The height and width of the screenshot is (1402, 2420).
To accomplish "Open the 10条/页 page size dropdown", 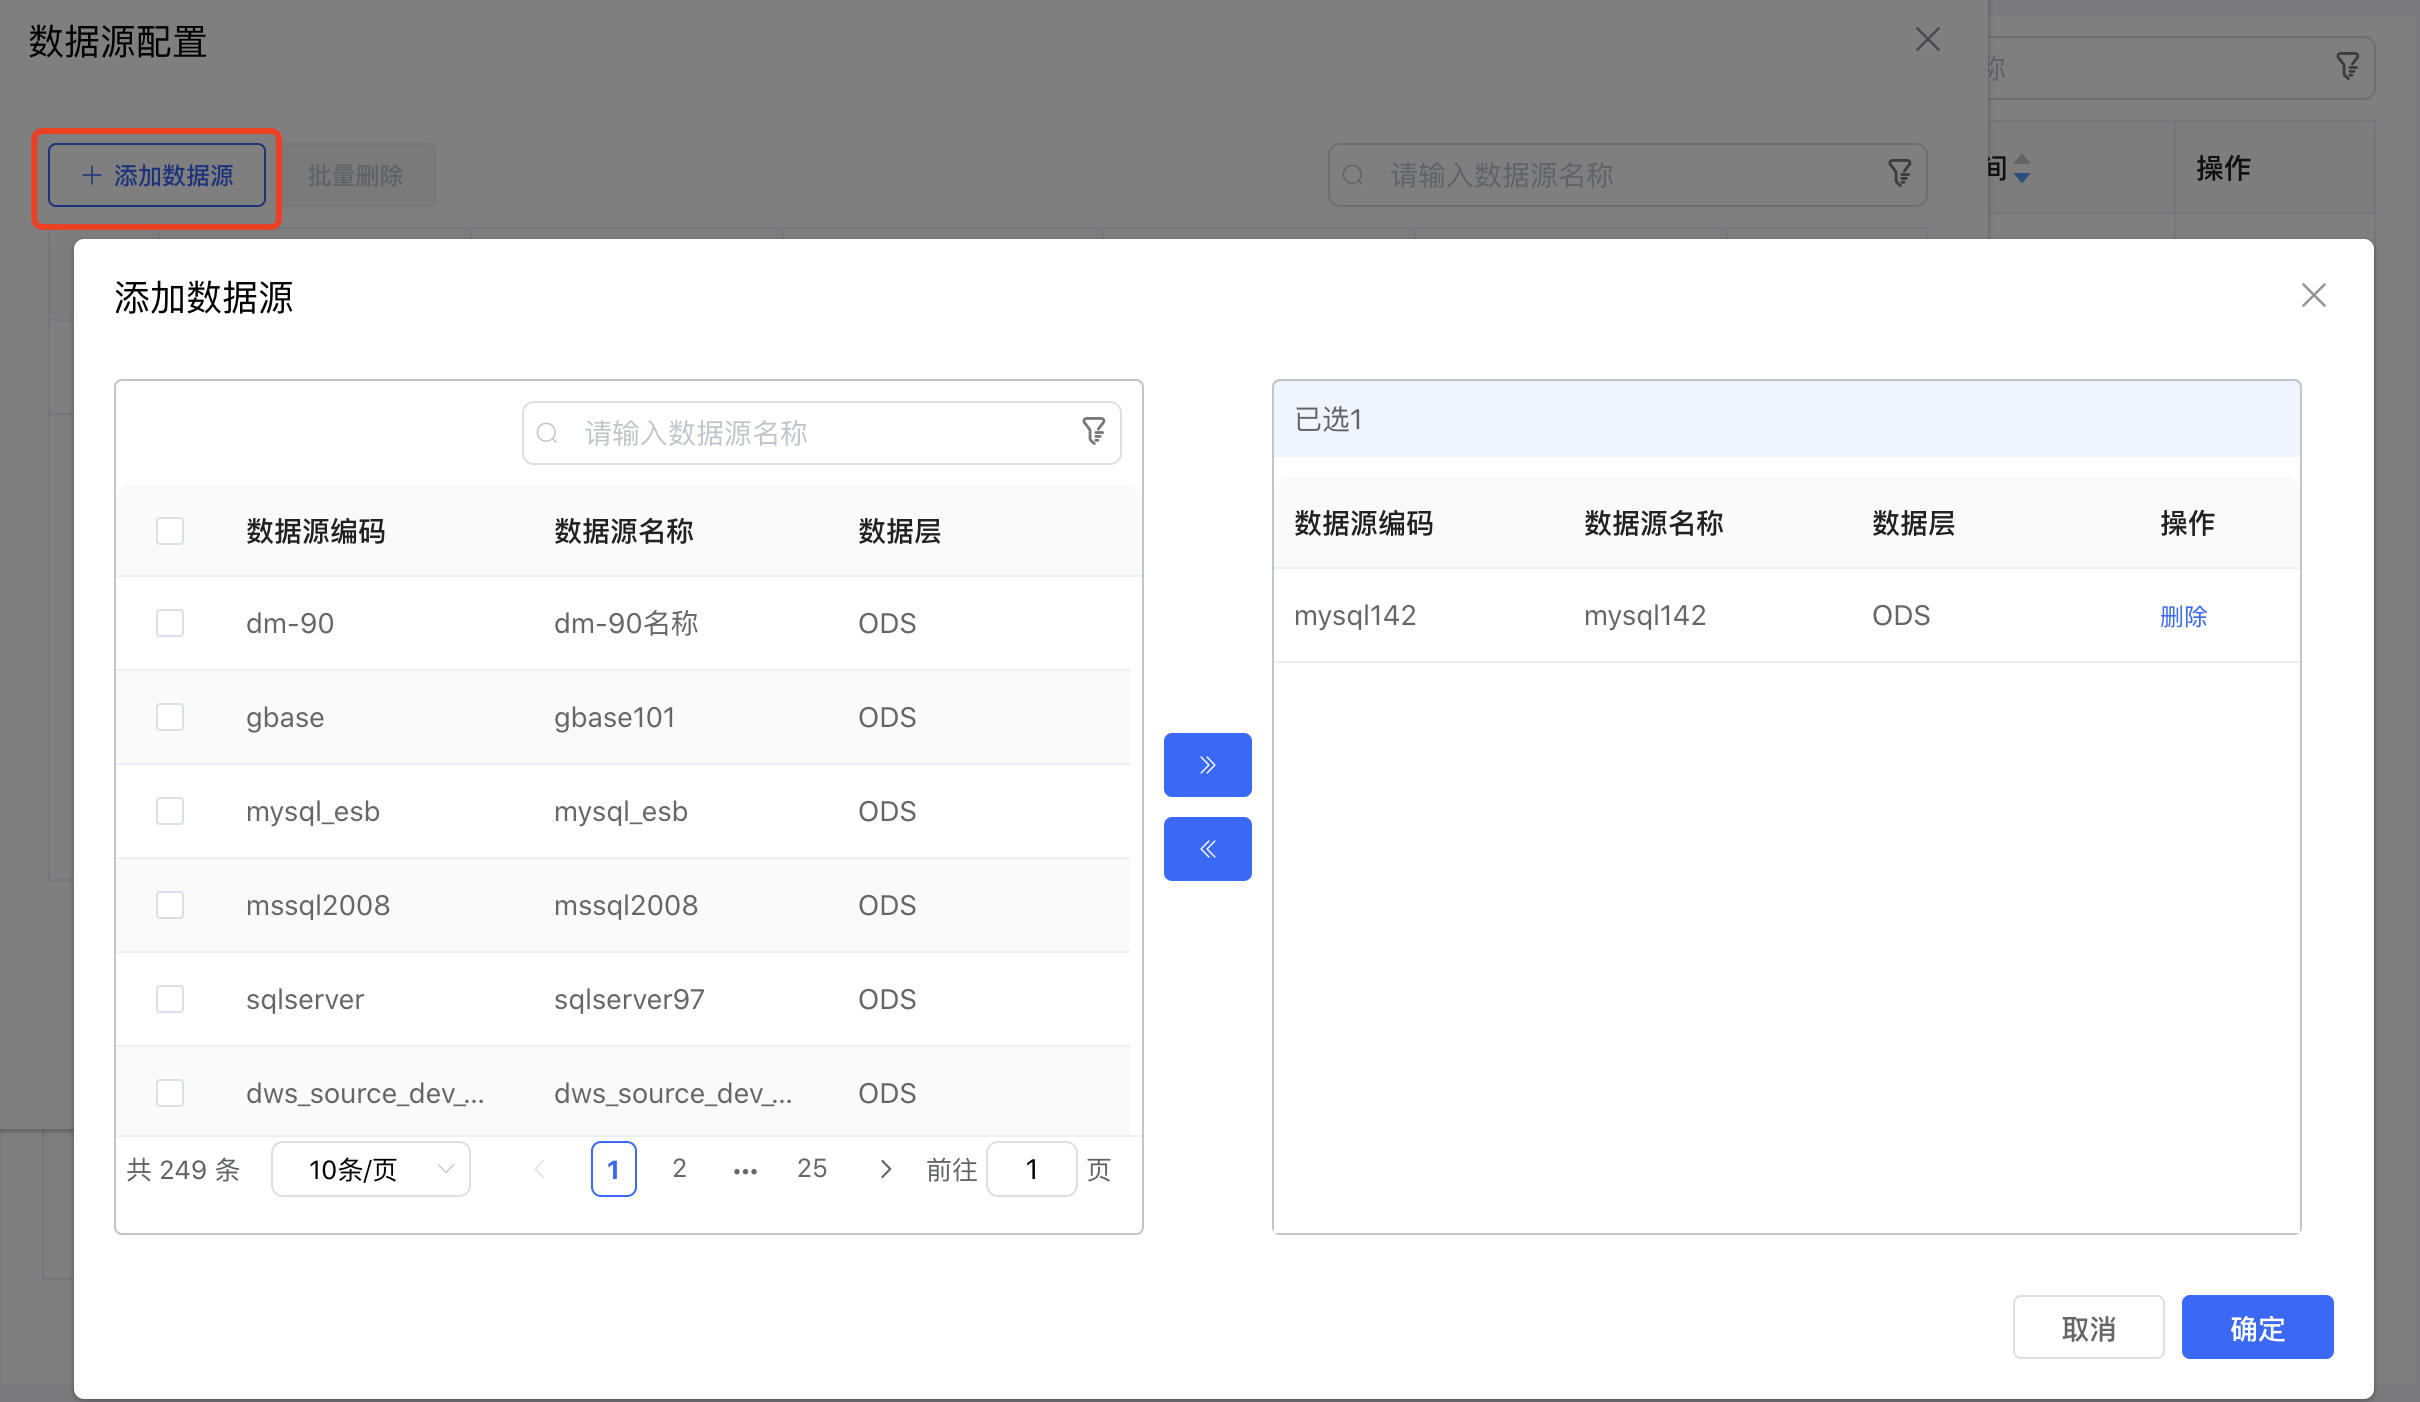I will [371, 1169].
